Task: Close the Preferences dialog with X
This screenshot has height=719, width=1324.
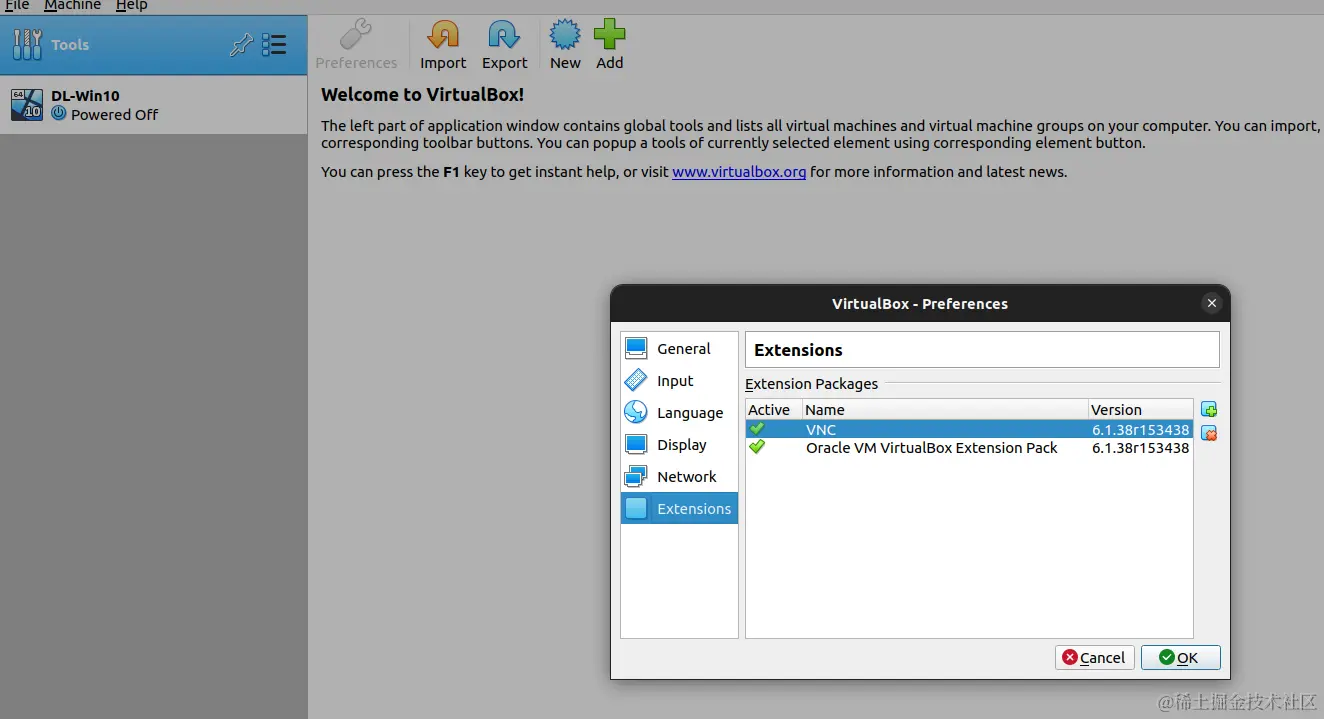Action: 1212,303
